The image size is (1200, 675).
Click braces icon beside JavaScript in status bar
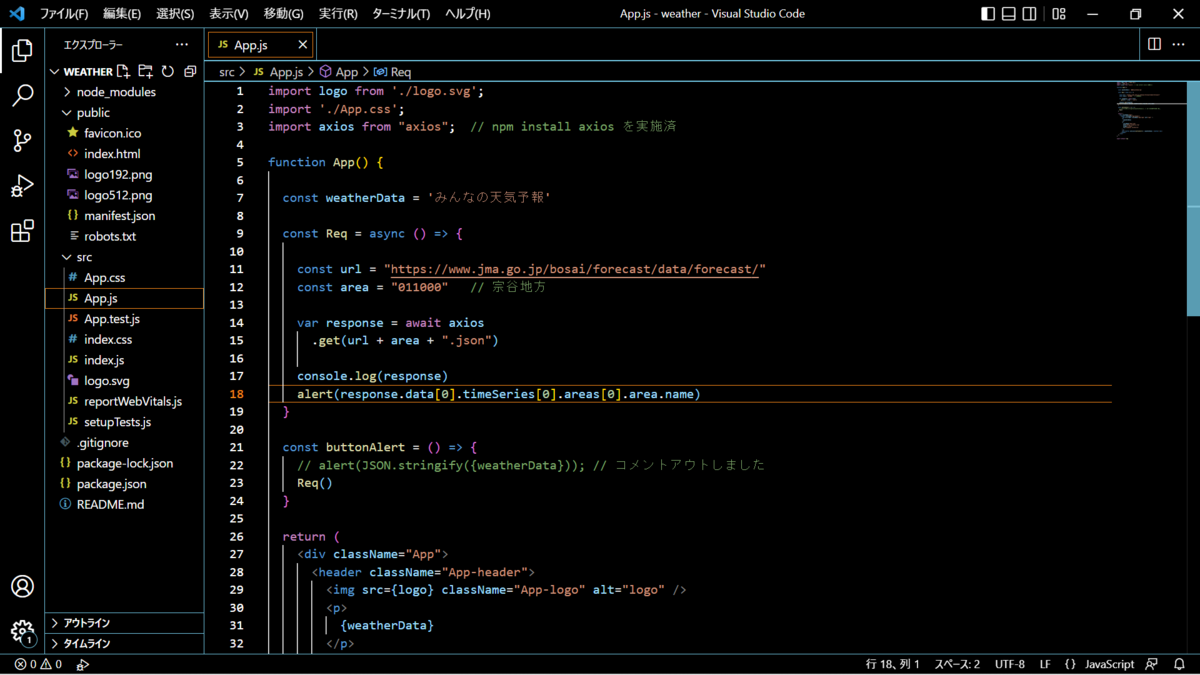tap(1070, 664)
